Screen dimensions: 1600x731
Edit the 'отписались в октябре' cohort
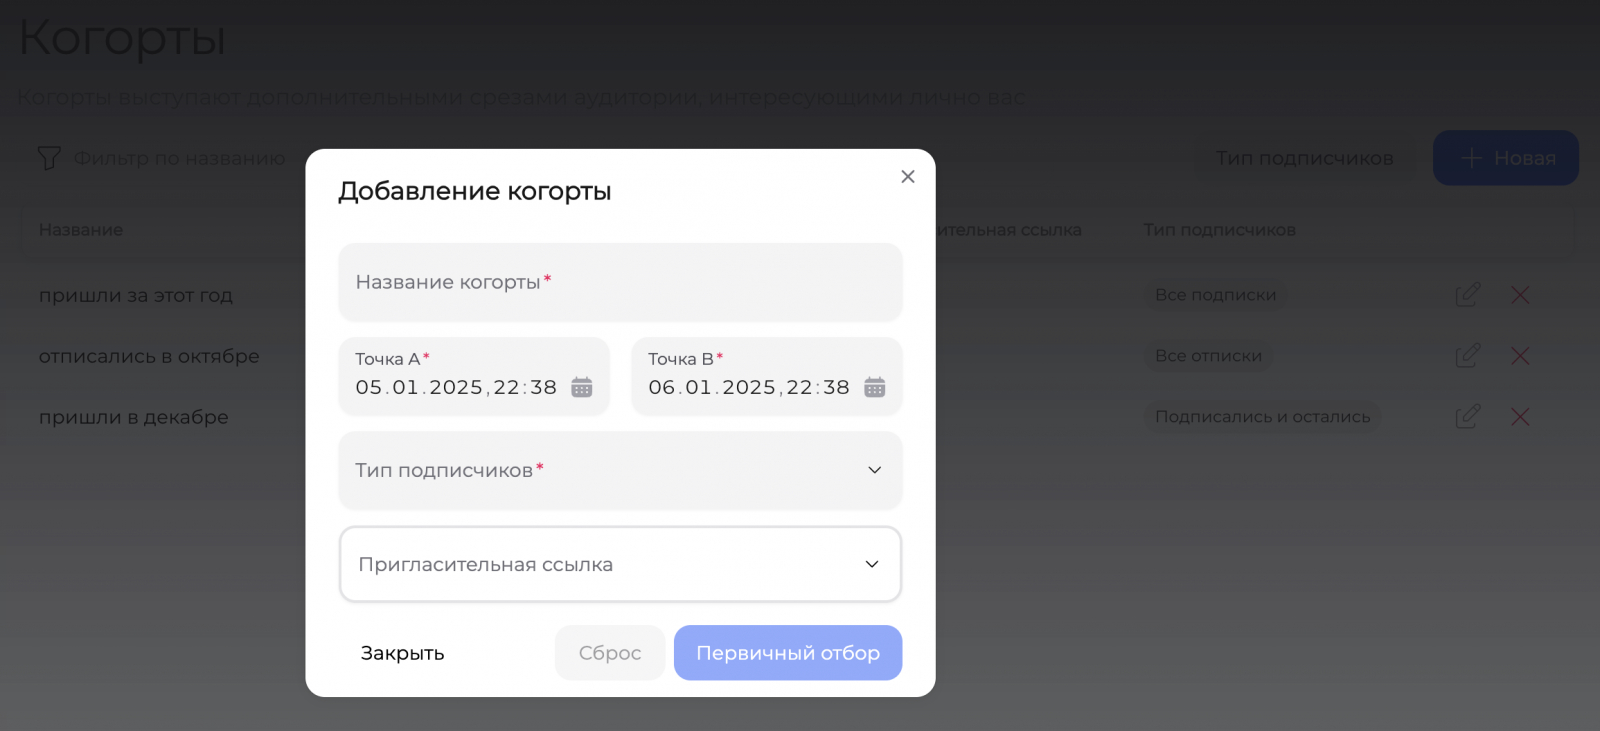point(1467,356)
